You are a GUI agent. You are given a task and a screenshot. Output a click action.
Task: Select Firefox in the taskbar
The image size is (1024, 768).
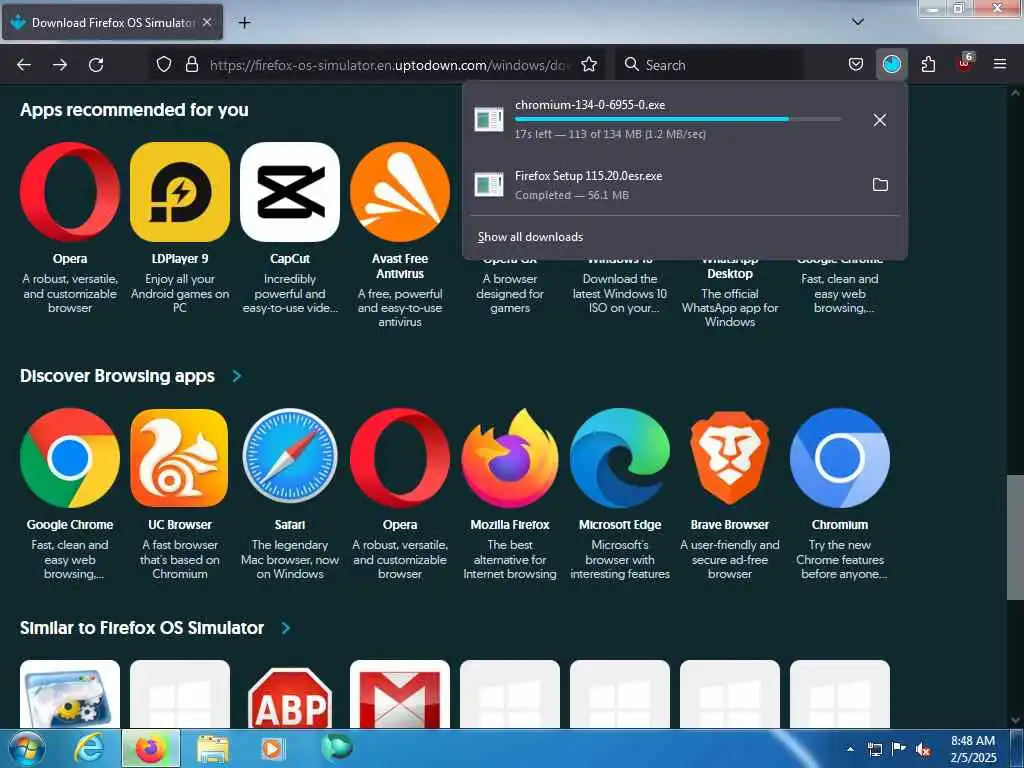(x=151, y=749)
